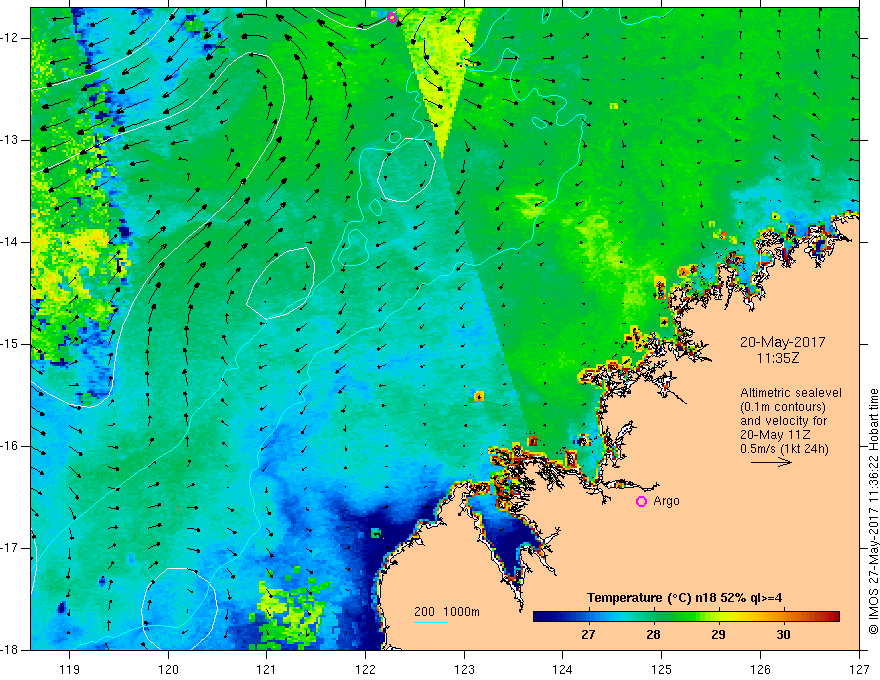Click the magenta Argo legend circle

click(x=641, y=501)
